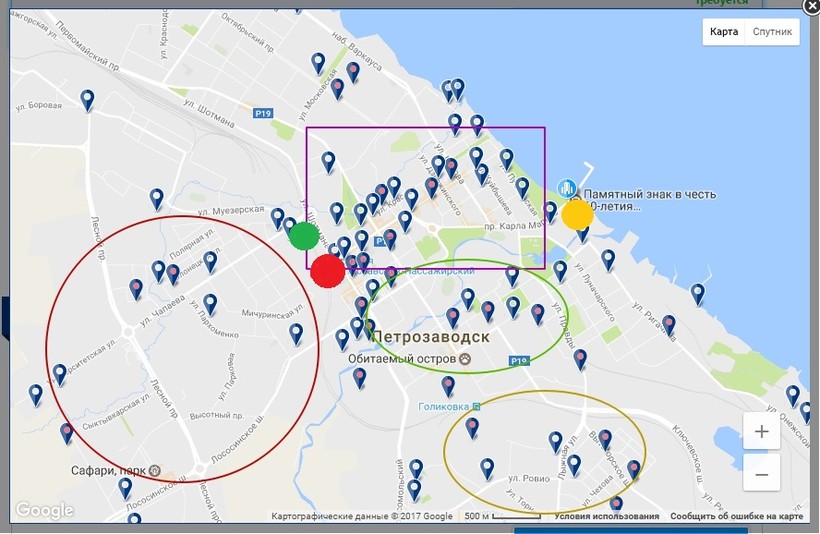The width and height of the screenshot is (820, 534).
Task: Click the Обитаемый остров place icon
Action: (x=464, y=358)
